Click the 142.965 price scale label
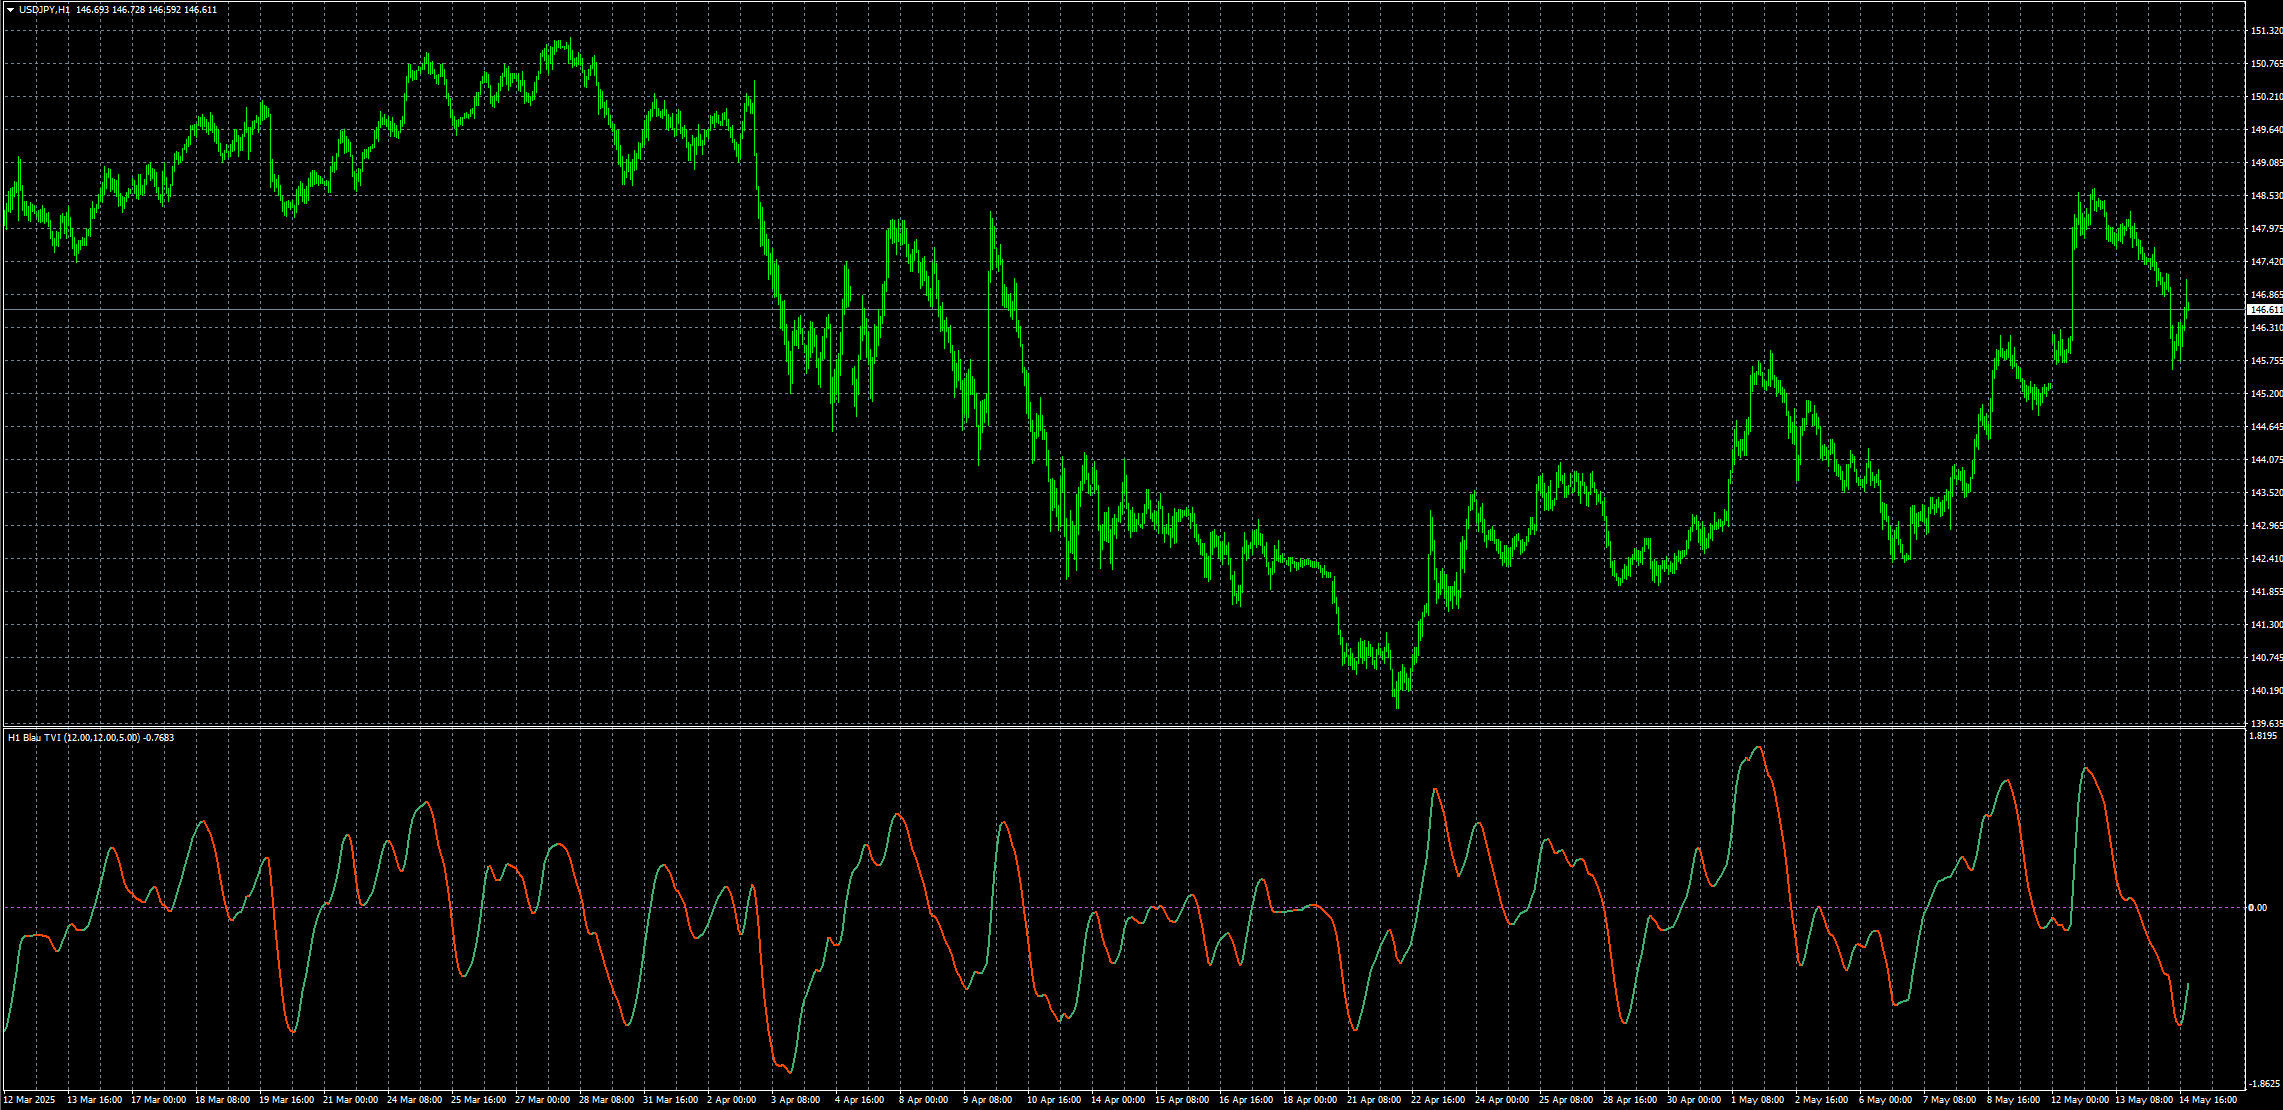 2266,526
